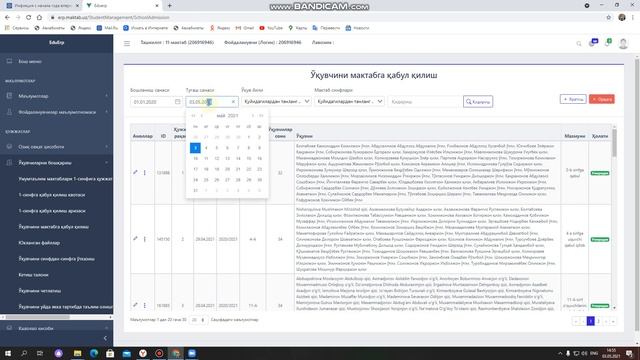Expand the Маълумотлар sidebar section
Screen dimensions: 640x360
pyautogui.click(x=56, y=96)
